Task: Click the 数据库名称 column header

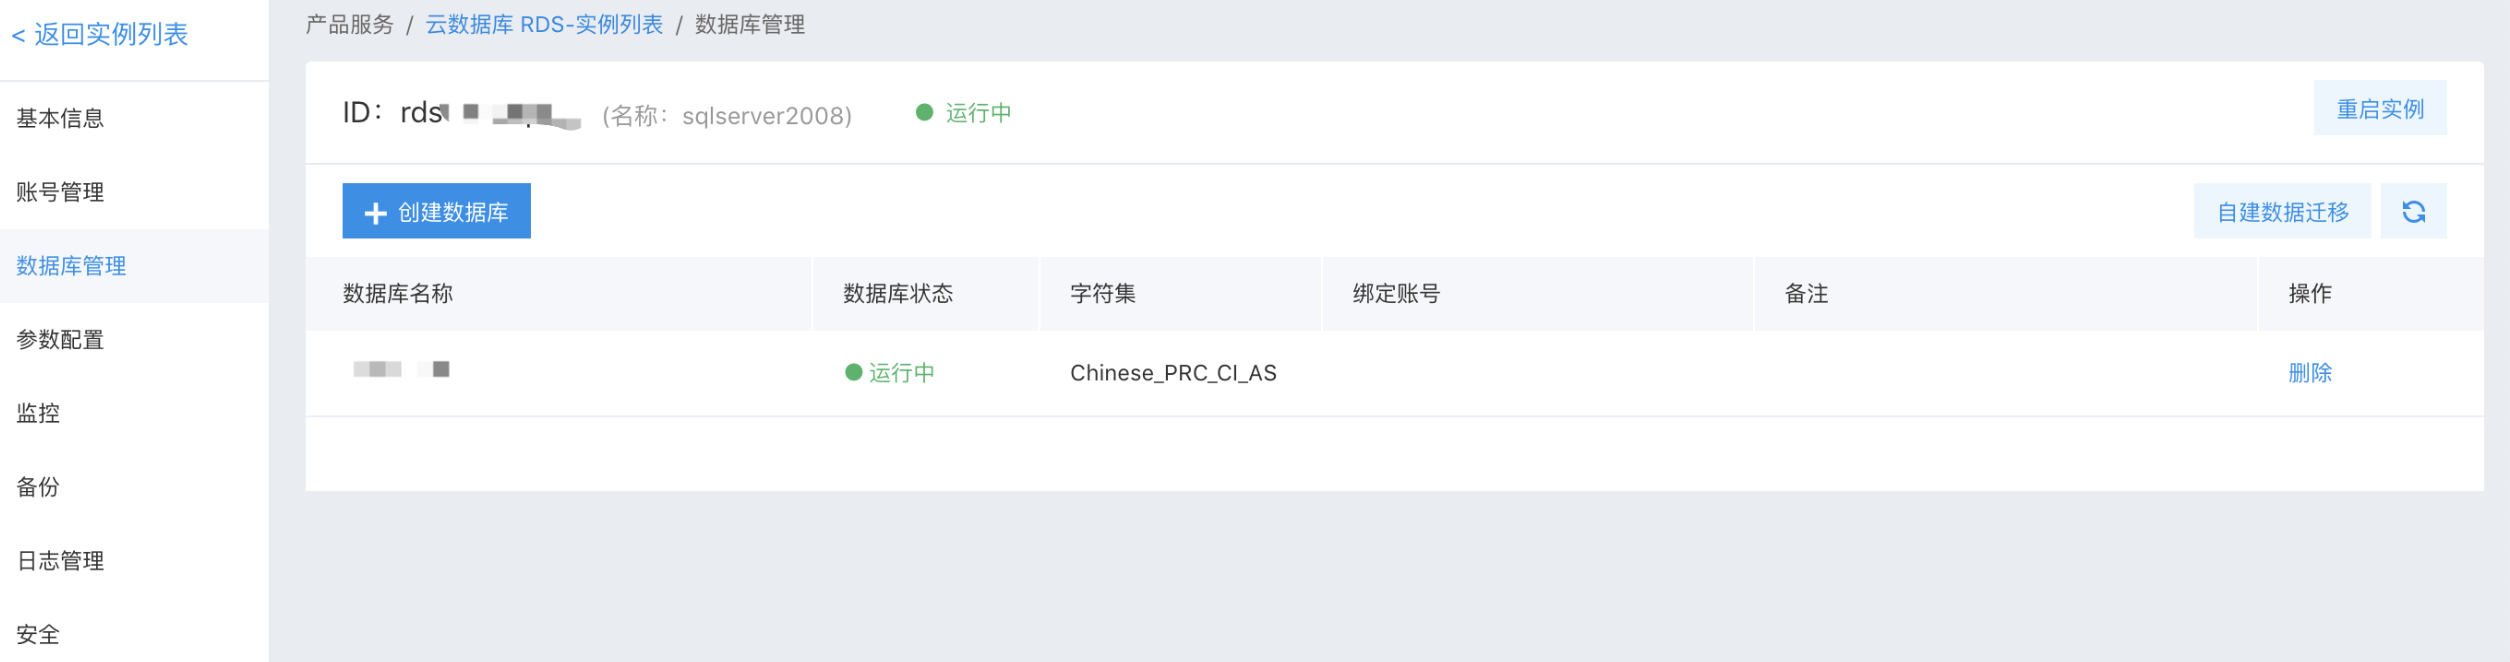Action: [x=398, y=294]
